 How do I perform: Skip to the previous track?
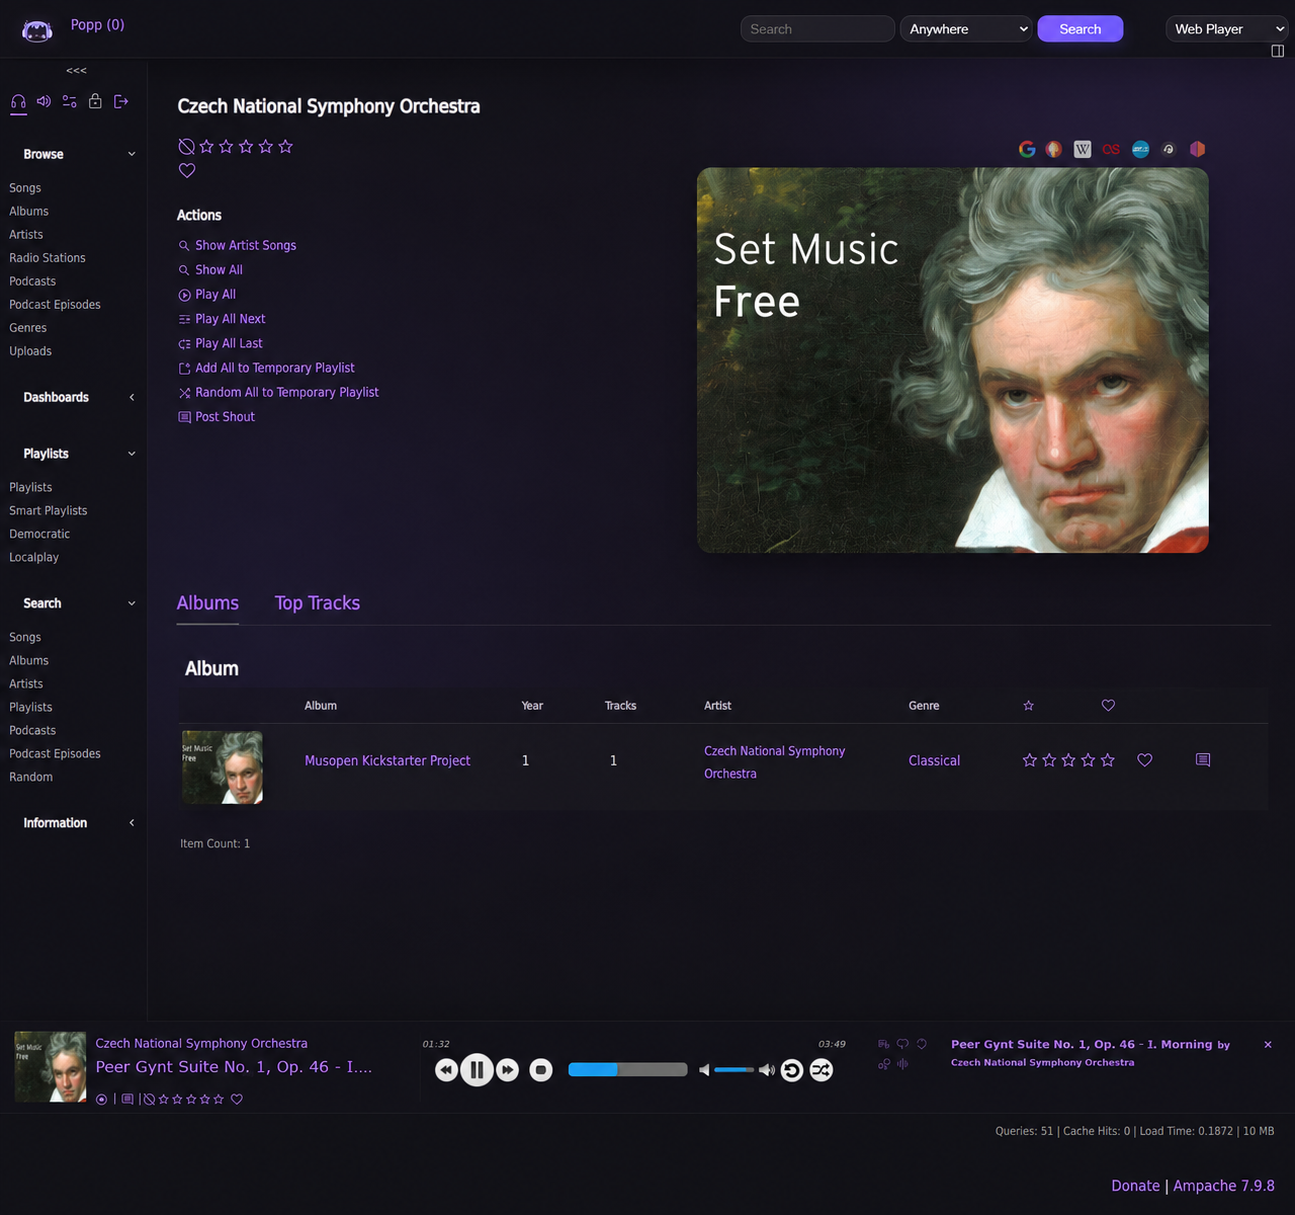(x=446, y=1070)
